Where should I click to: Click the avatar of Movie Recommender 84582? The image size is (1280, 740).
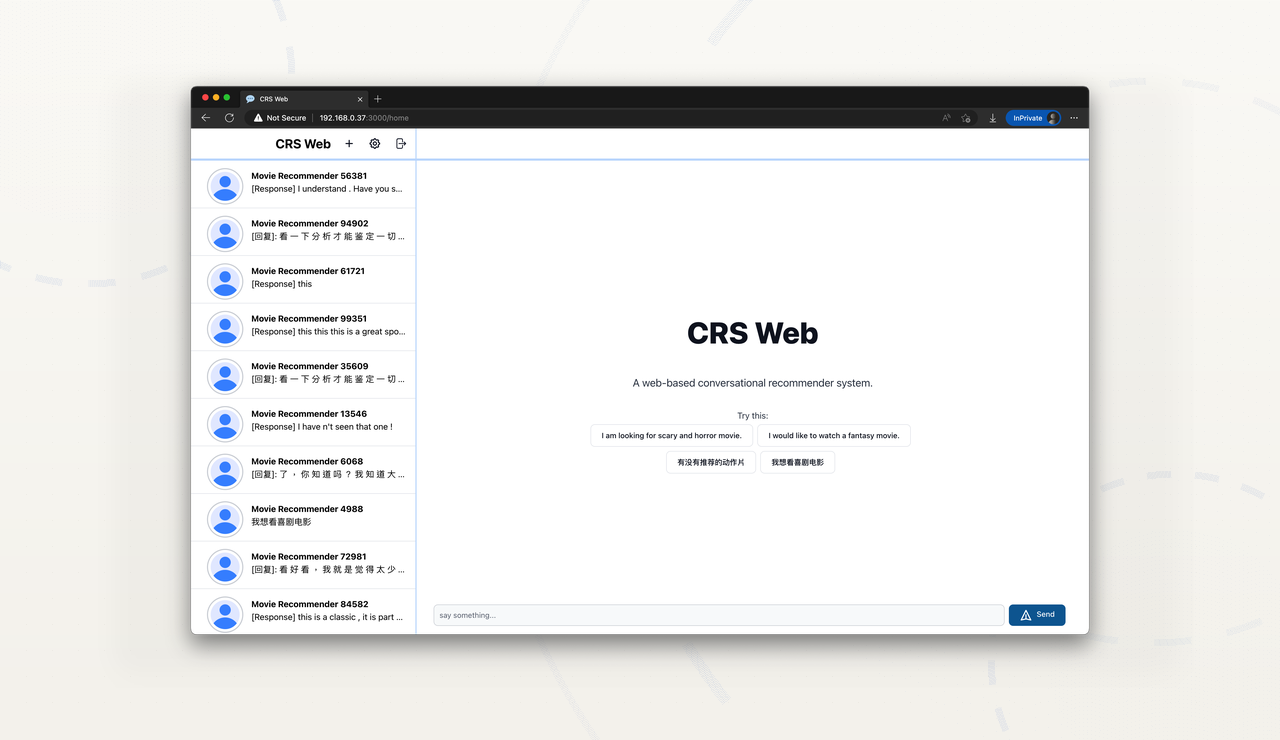225,614
